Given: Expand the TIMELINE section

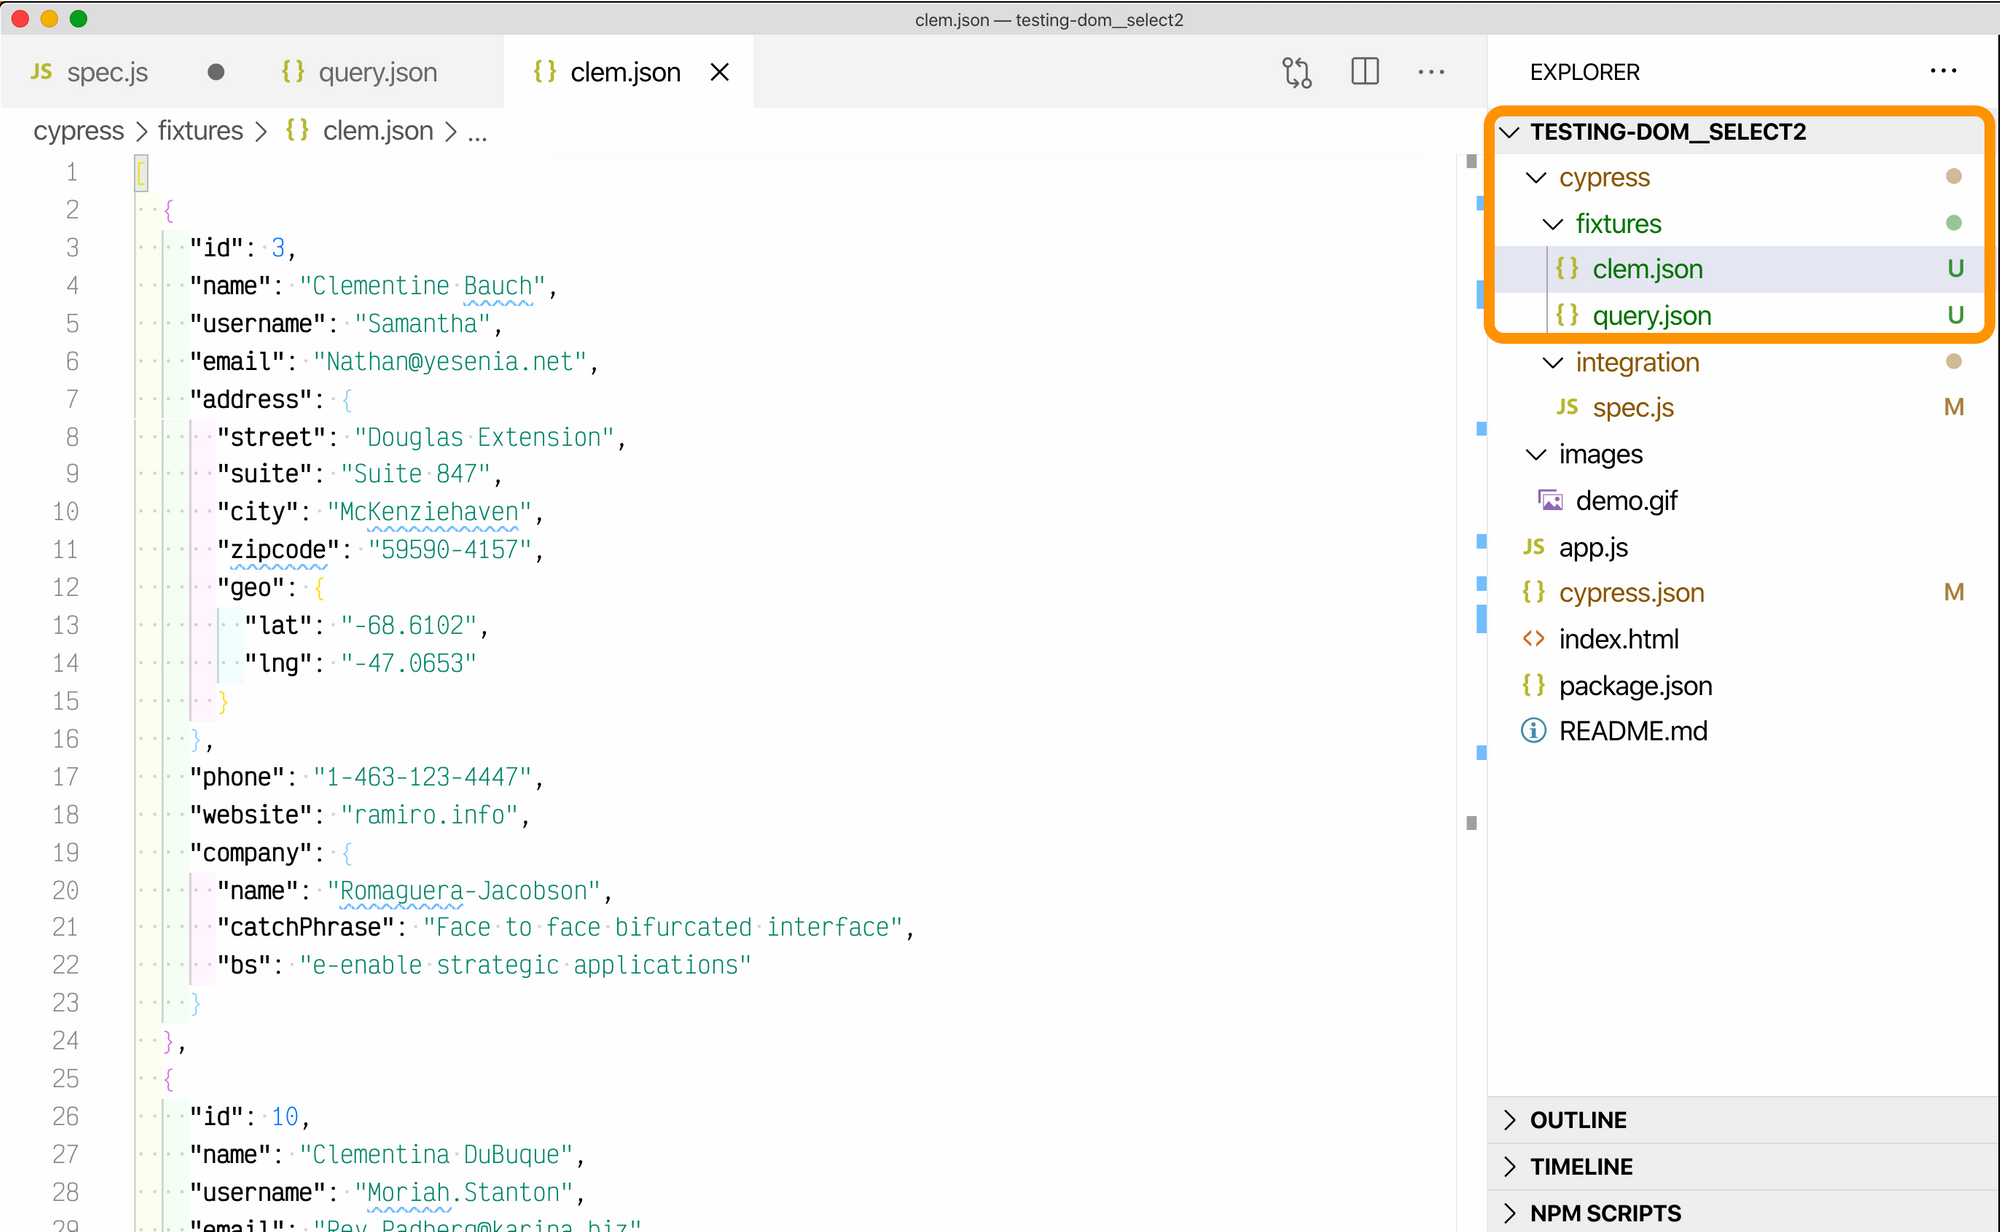Looking at the screenshot, I should tap(1581, 1166).
